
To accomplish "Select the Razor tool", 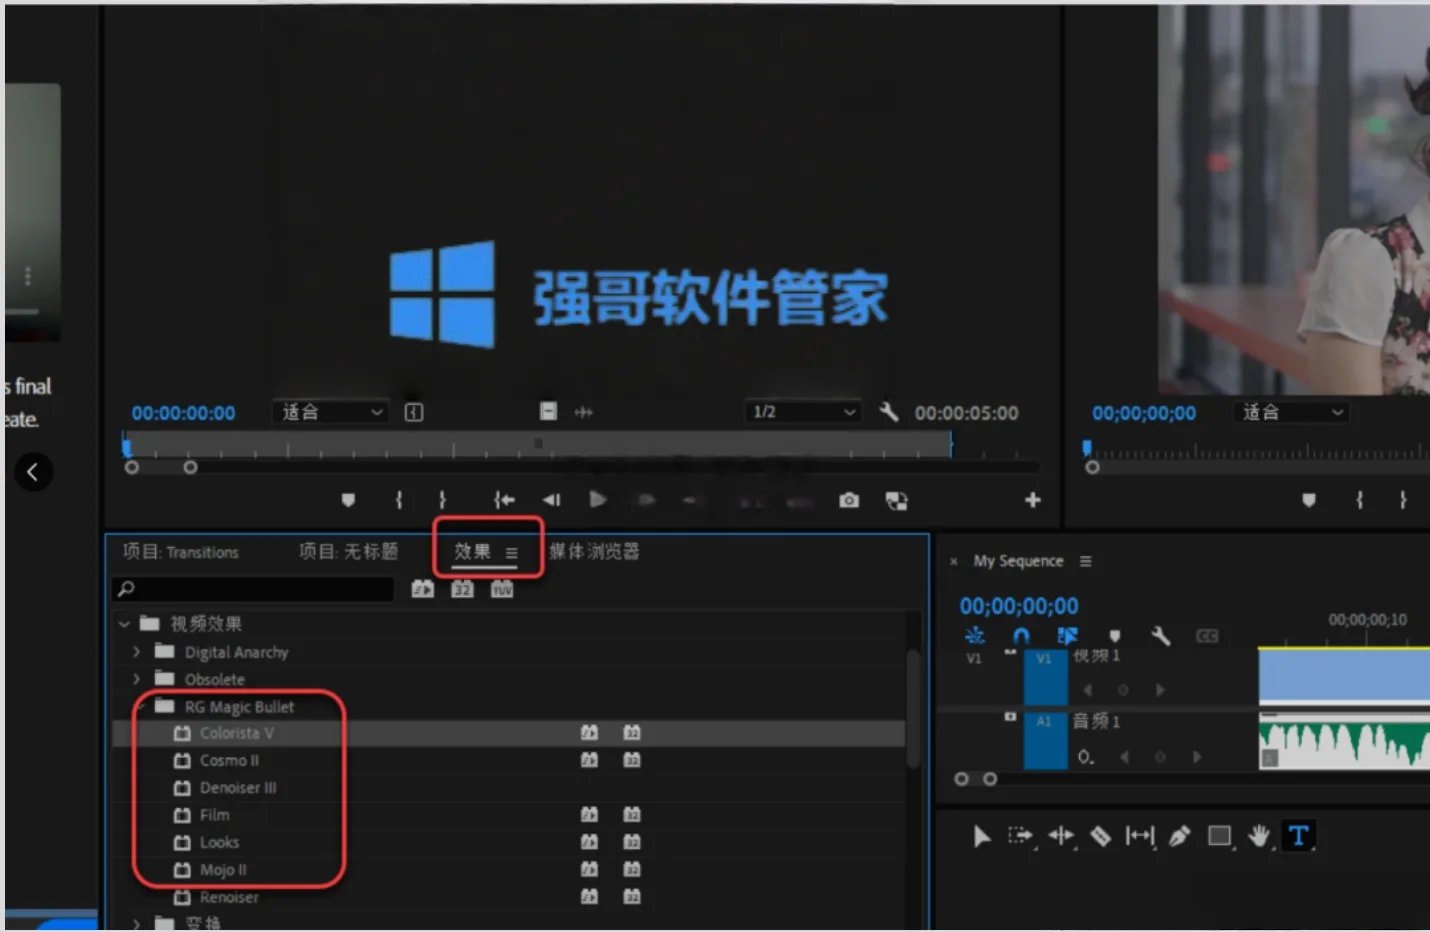I will click(x=1100, y=836).
